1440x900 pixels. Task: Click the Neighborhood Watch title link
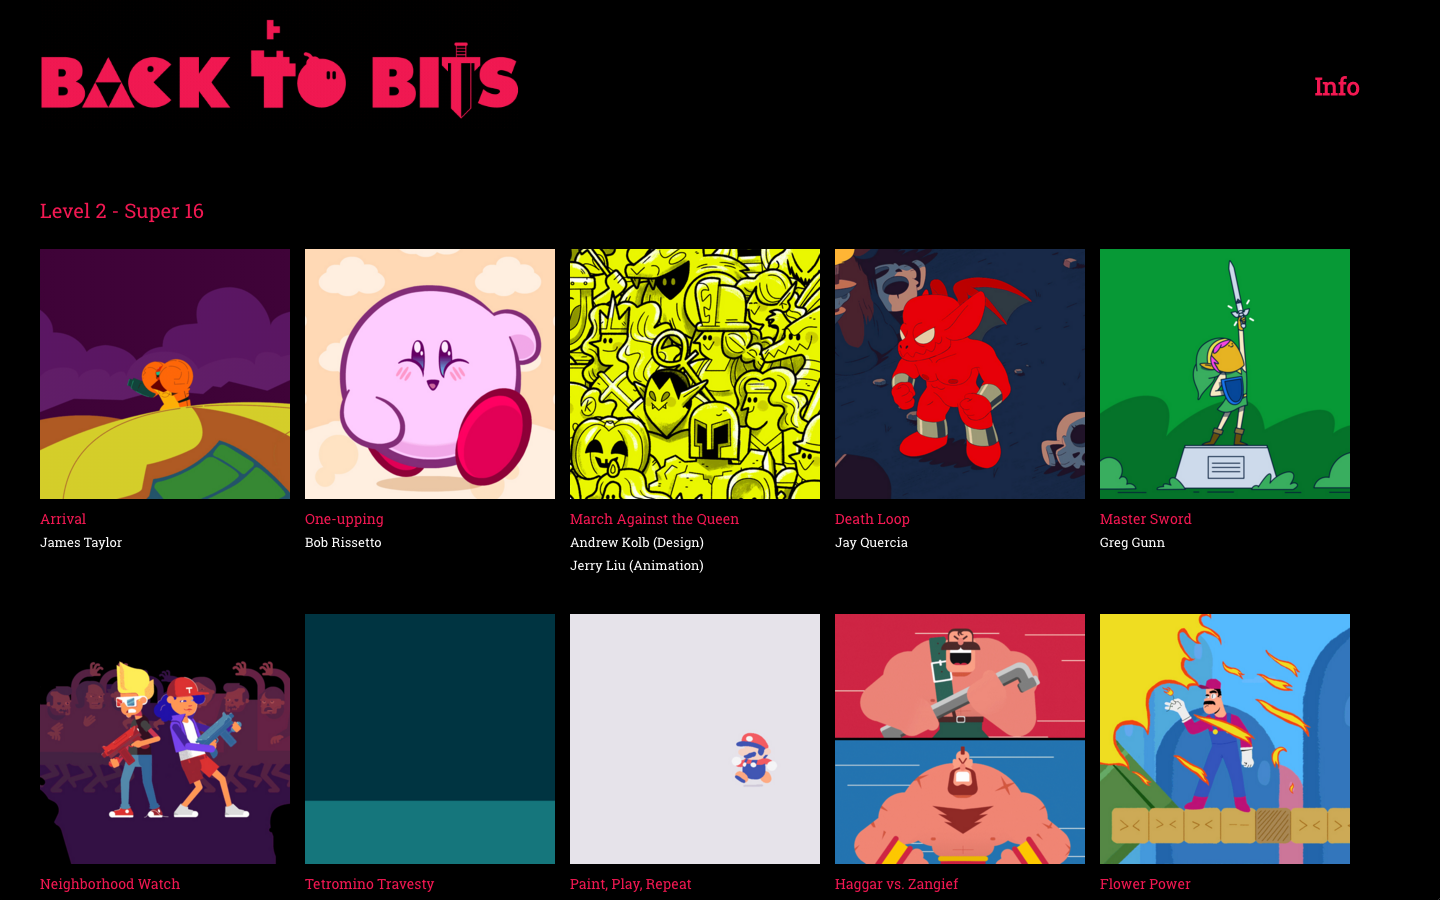tap(110, 884)
